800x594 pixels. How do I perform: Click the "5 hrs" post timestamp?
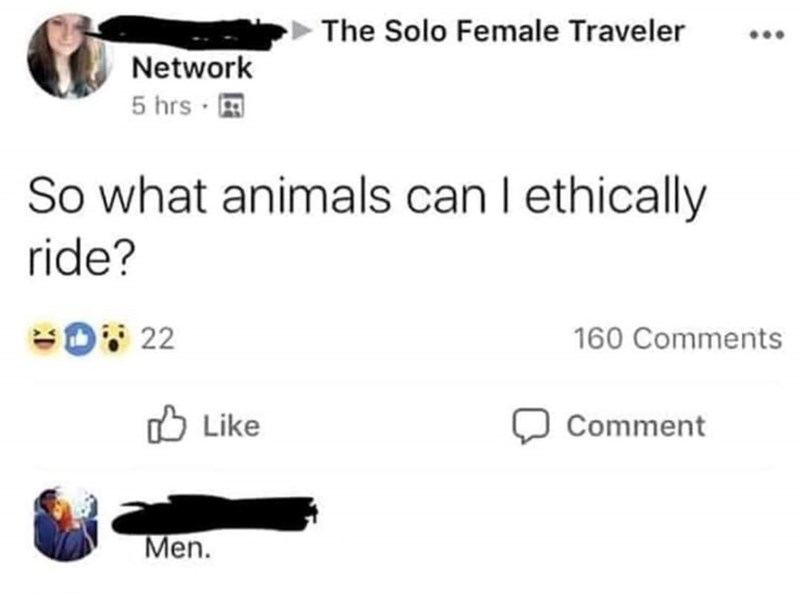161,106
